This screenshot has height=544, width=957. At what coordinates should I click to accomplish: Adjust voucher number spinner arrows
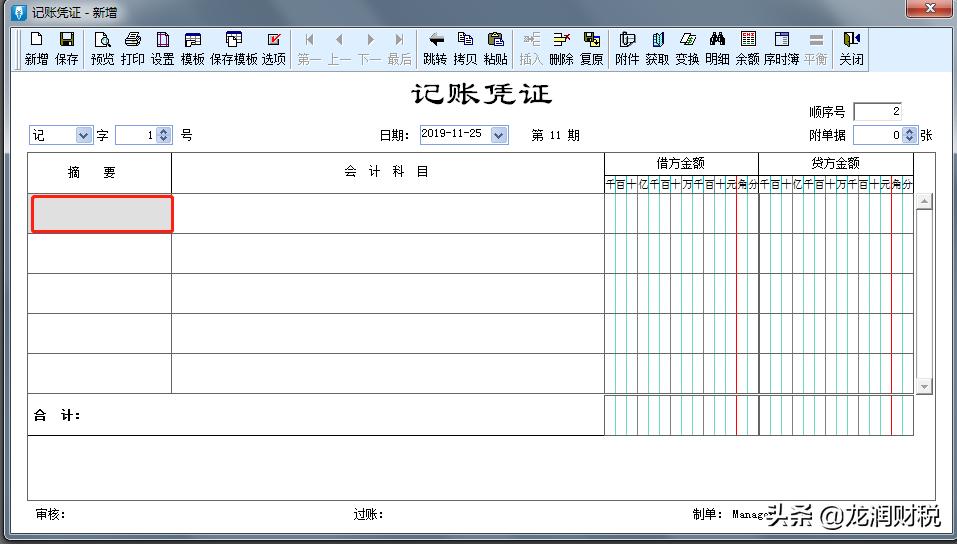163,135
